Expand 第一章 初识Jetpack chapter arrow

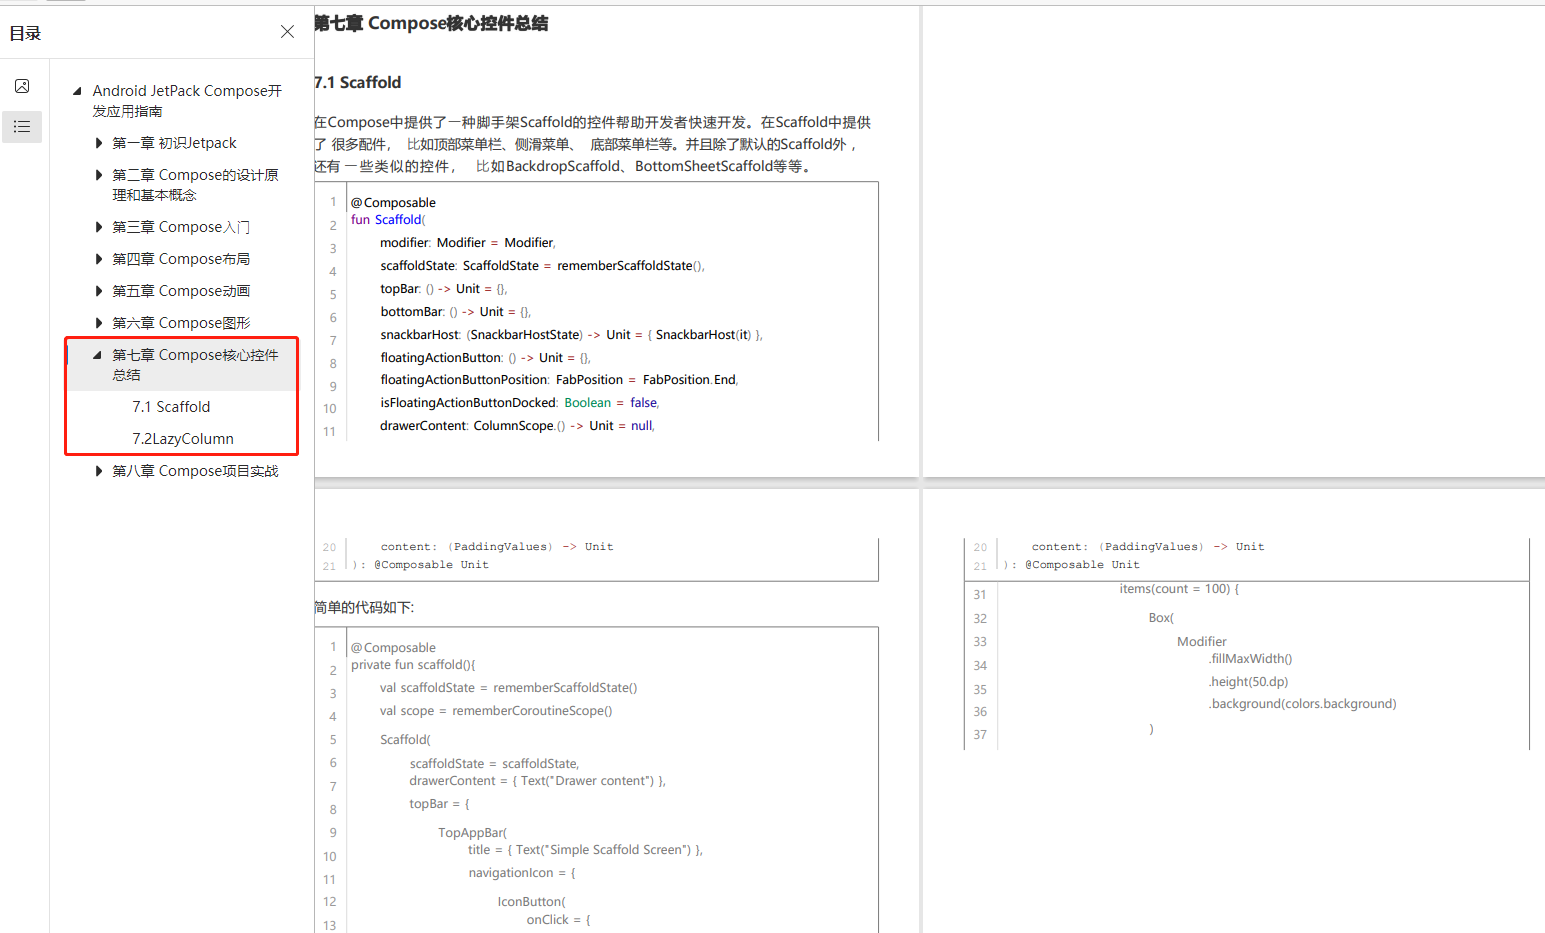(x=98, y=143)
